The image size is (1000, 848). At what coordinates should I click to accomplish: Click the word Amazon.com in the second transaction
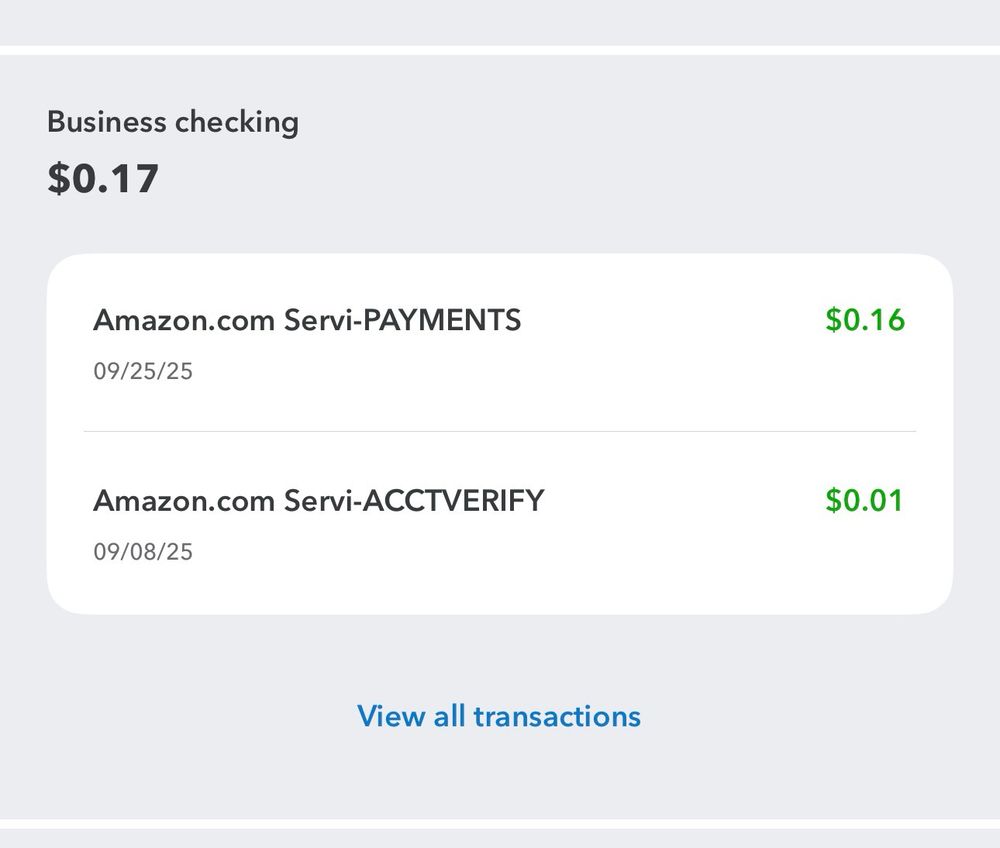[x=184, y=500]
